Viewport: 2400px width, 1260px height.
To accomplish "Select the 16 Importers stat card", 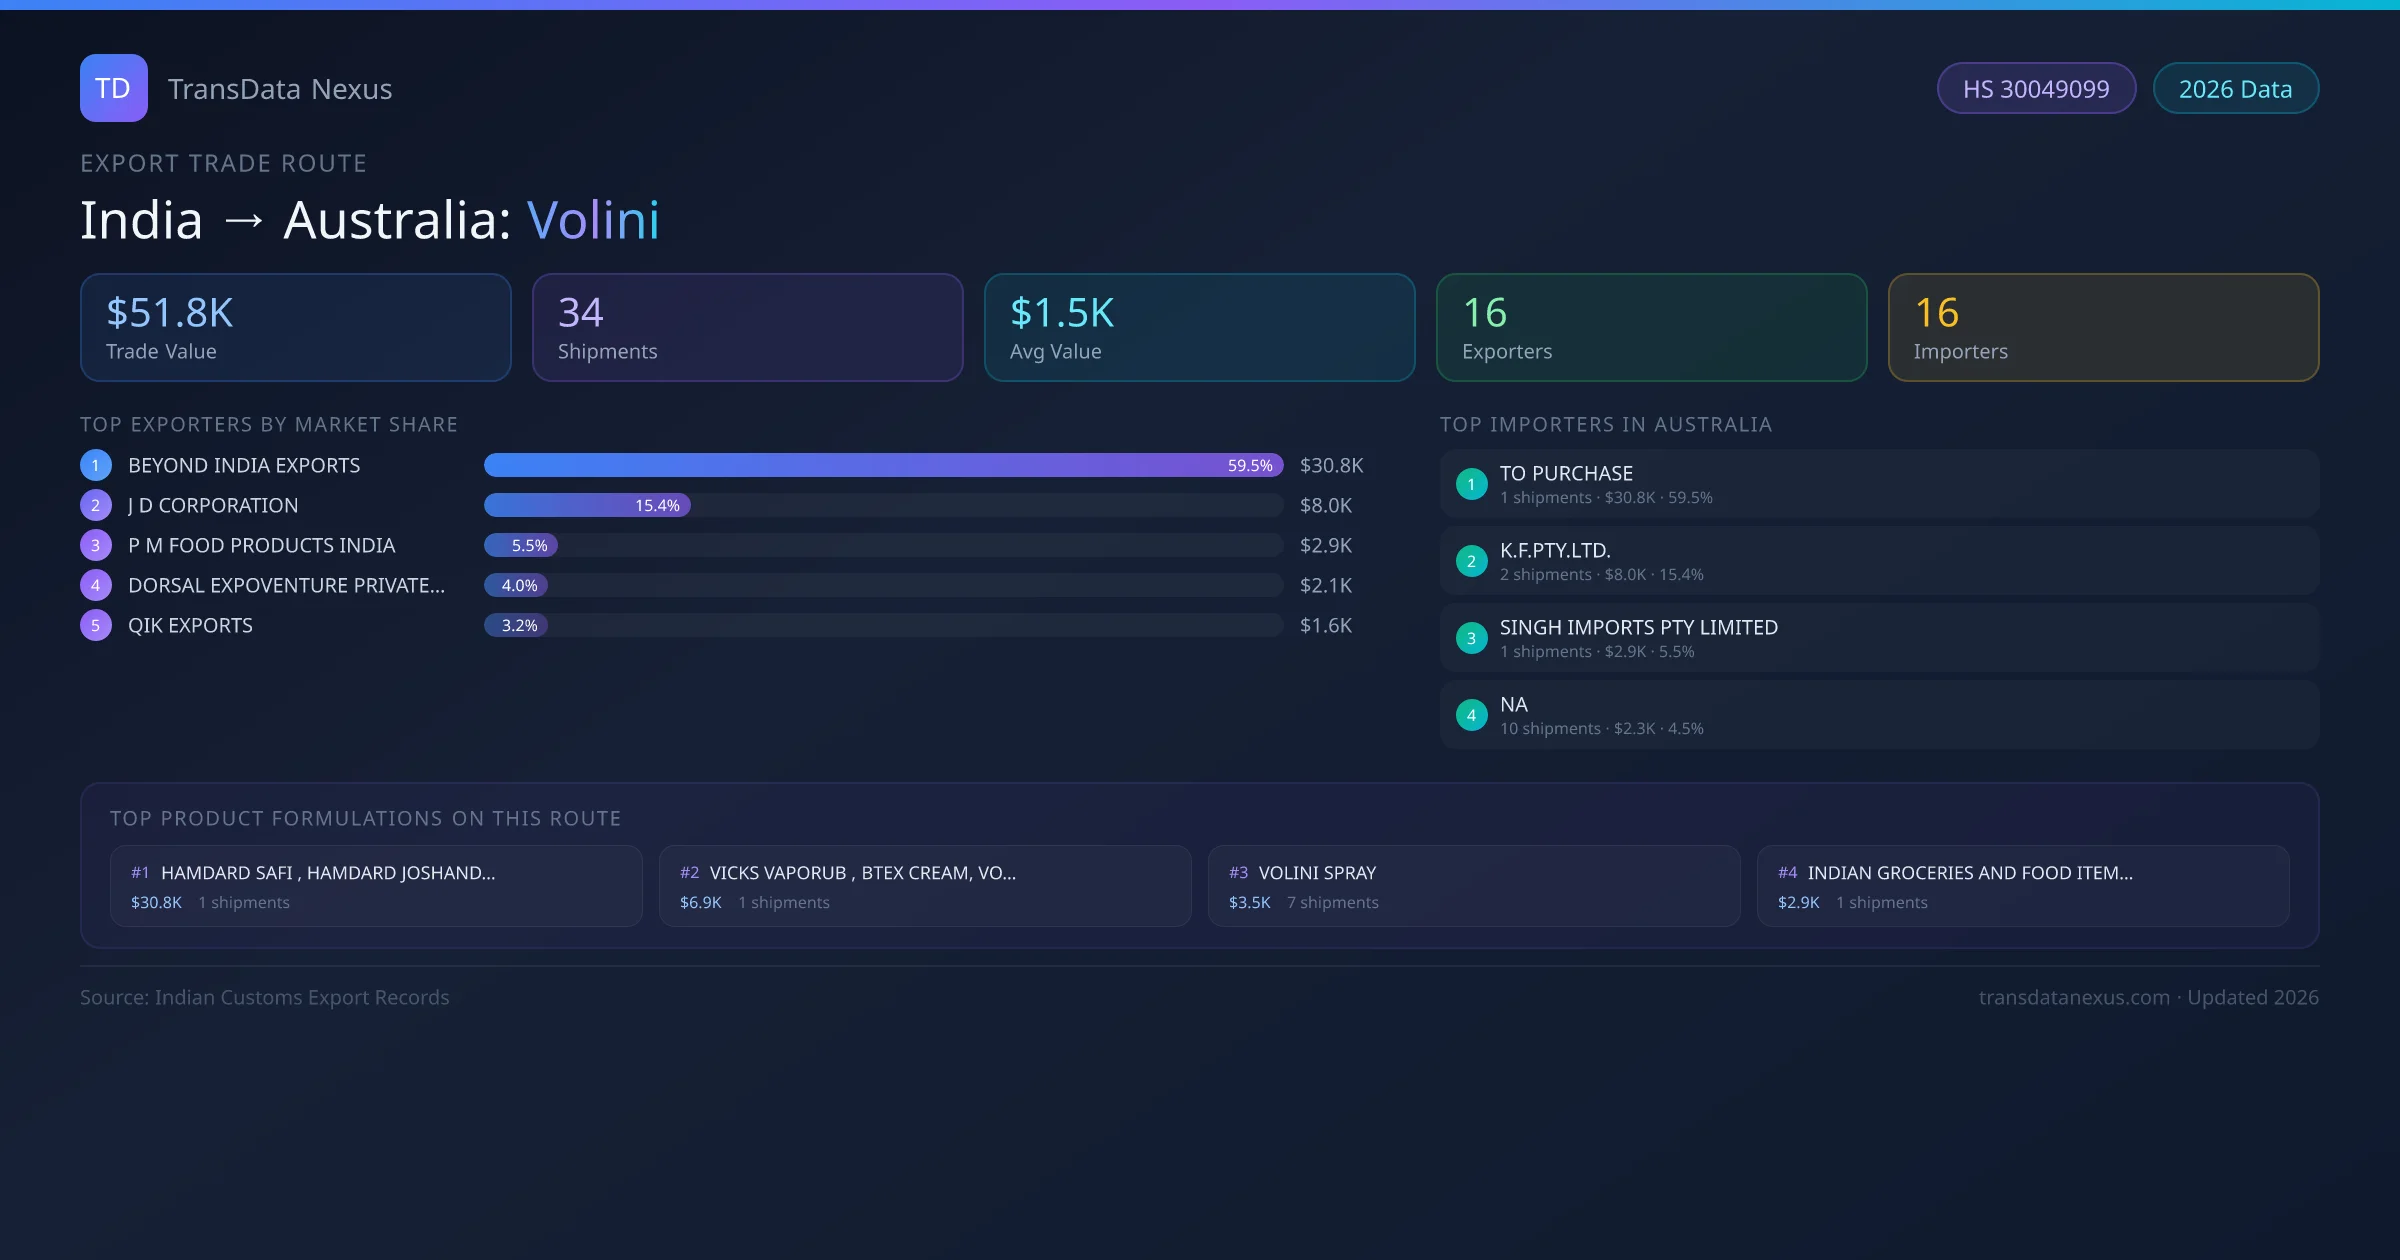I will click(x=2103, y=327).
